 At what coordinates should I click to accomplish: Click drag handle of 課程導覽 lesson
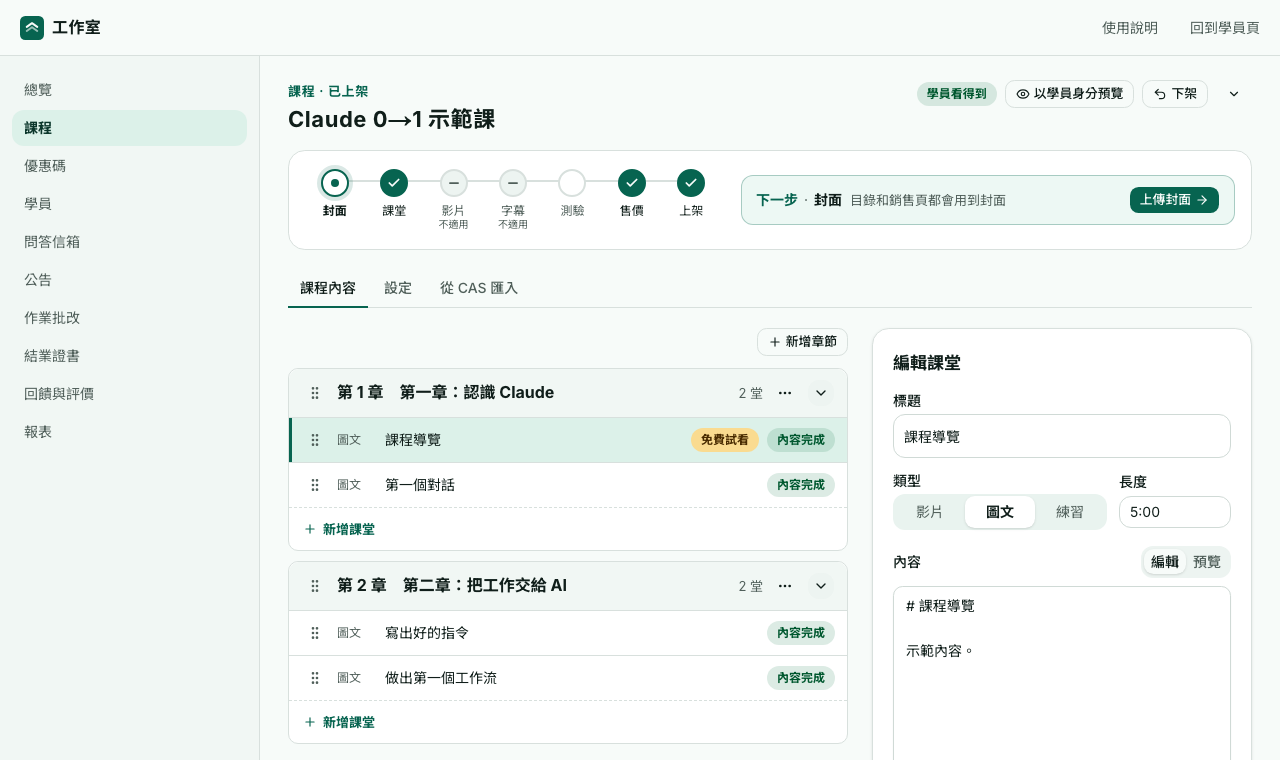coord(315,440)
